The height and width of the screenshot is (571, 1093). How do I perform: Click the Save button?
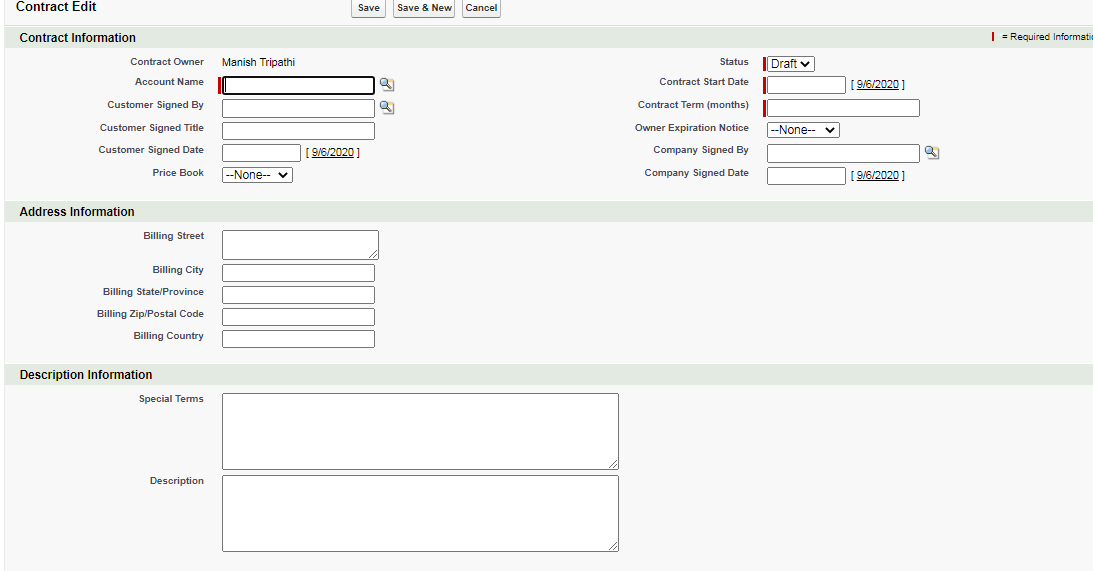tap(368, 8)
